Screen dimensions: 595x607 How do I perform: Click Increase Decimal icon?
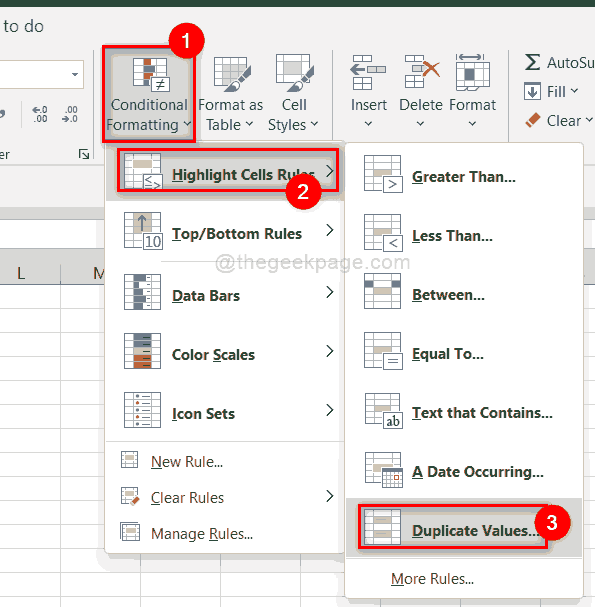pos(40,114)
